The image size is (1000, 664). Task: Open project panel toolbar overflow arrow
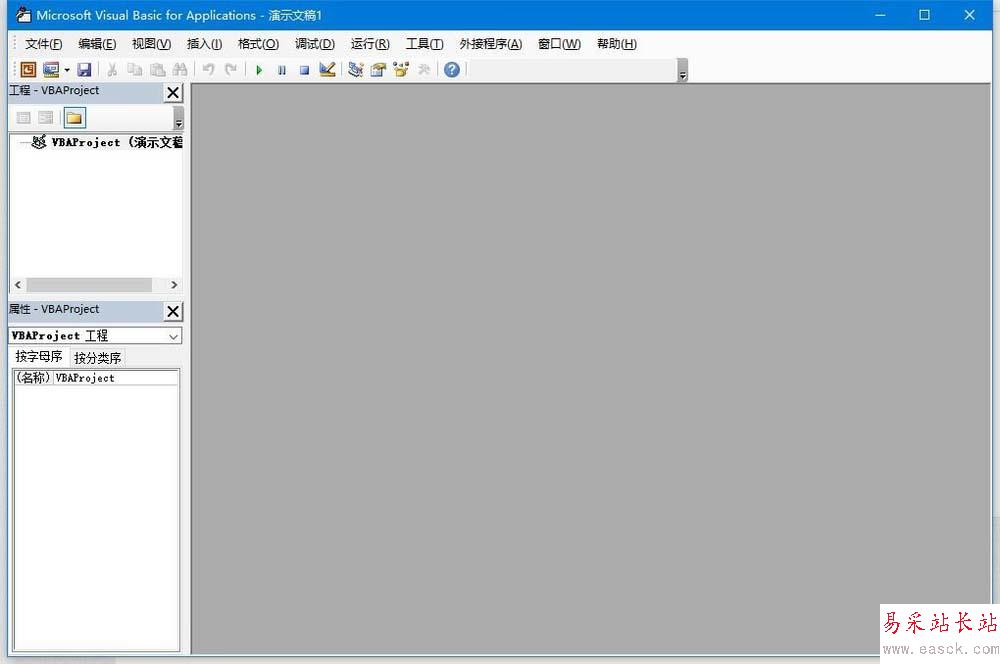pos(179,119)
